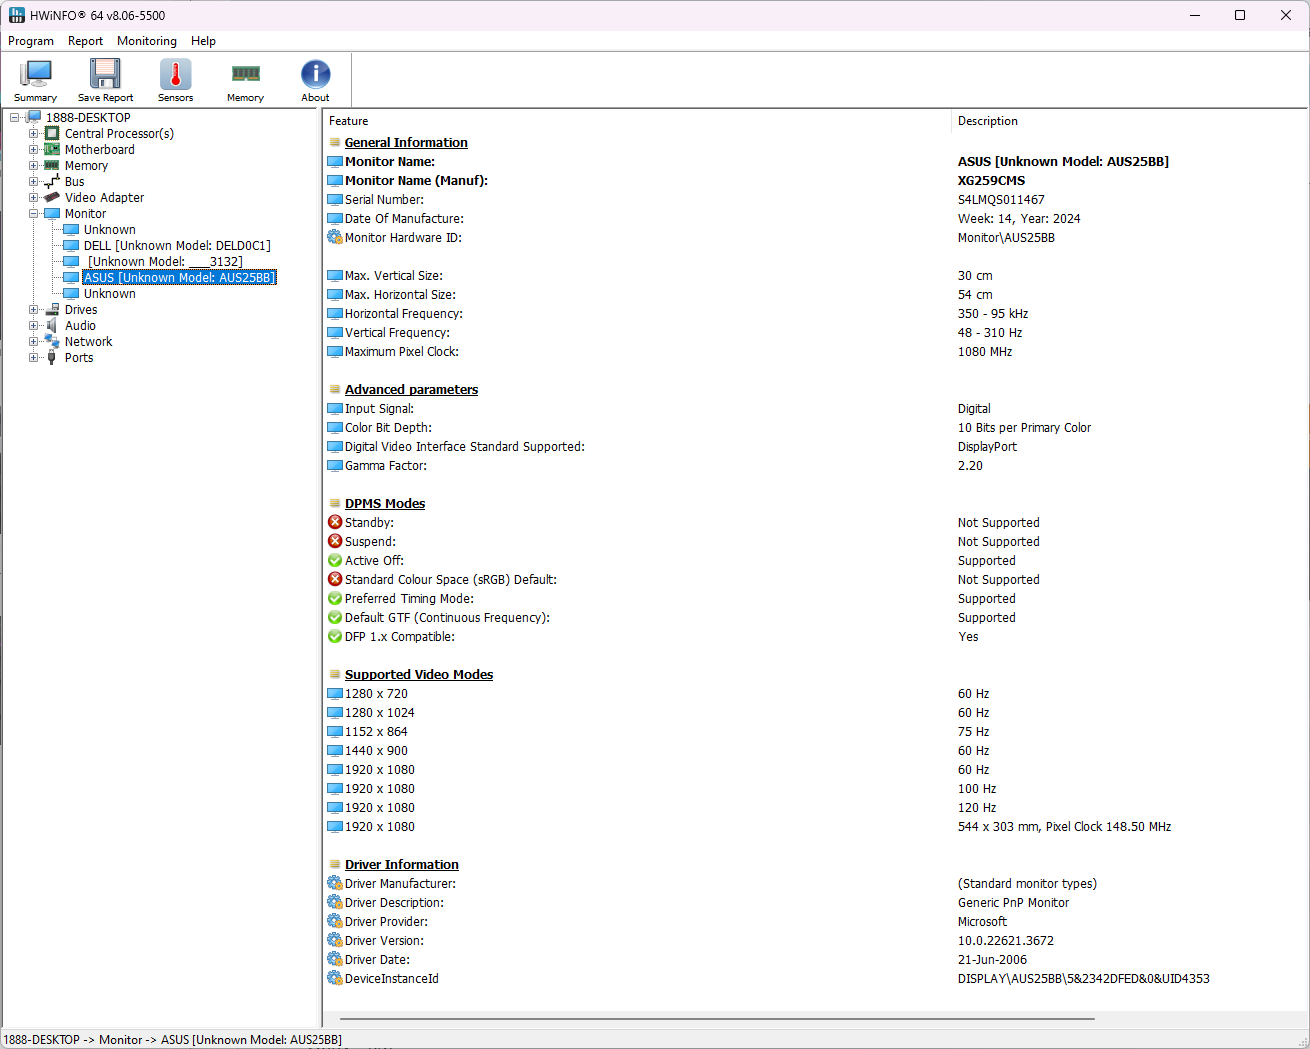Click the green check beside Preferred Timing Mode
The width and height of the screenshot is (1310, 1049).
(335, 599)
